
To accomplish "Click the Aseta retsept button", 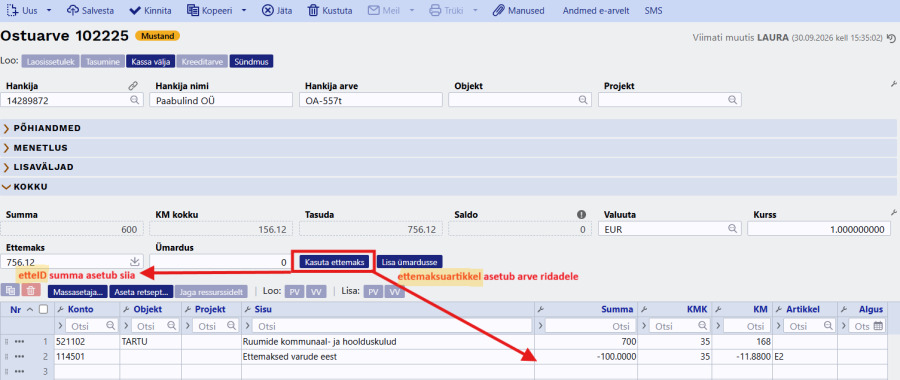I will (x=141, y=292).
